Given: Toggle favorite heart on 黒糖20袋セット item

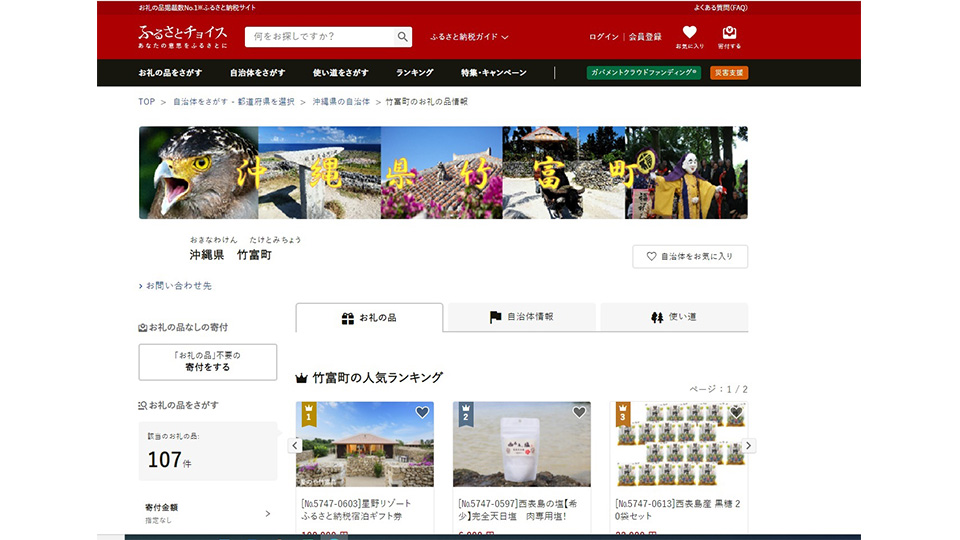Looking at the screenshot, I should coord(736,412).
